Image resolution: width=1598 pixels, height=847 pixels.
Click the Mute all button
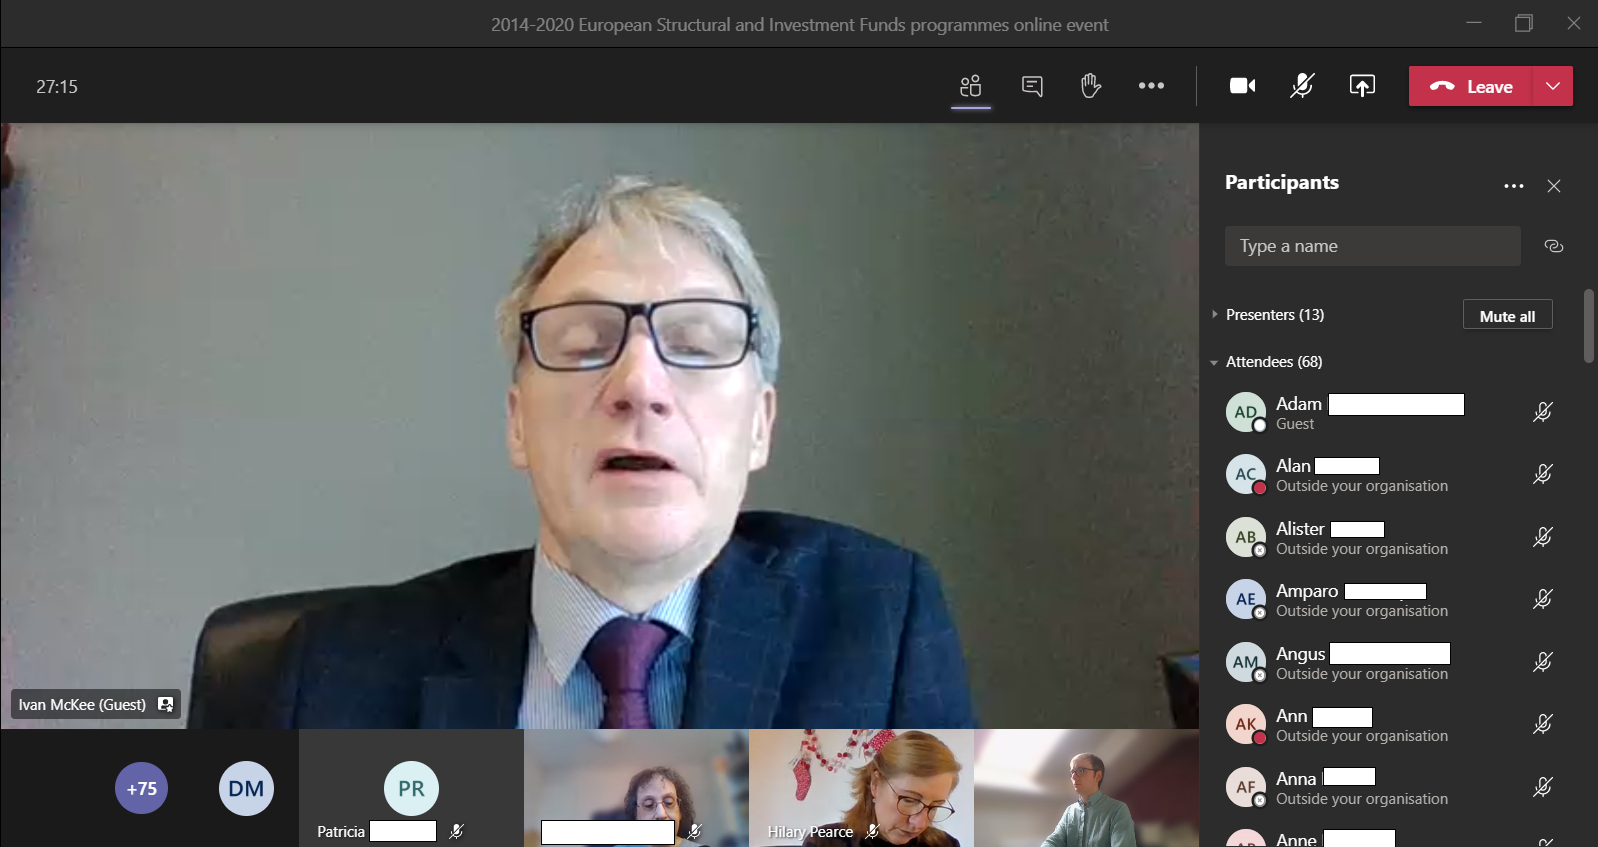tap(1506, 316)
